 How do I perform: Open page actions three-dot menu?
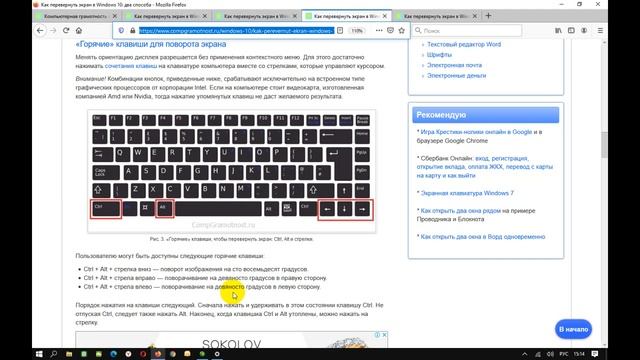click(379, 31)
